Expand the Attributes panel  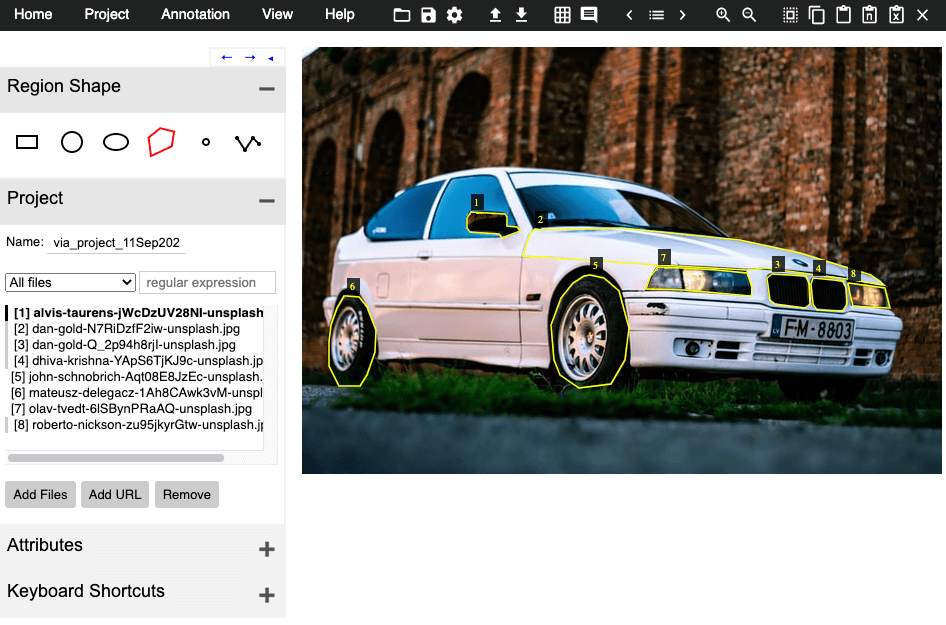click(x=267, y=548)
